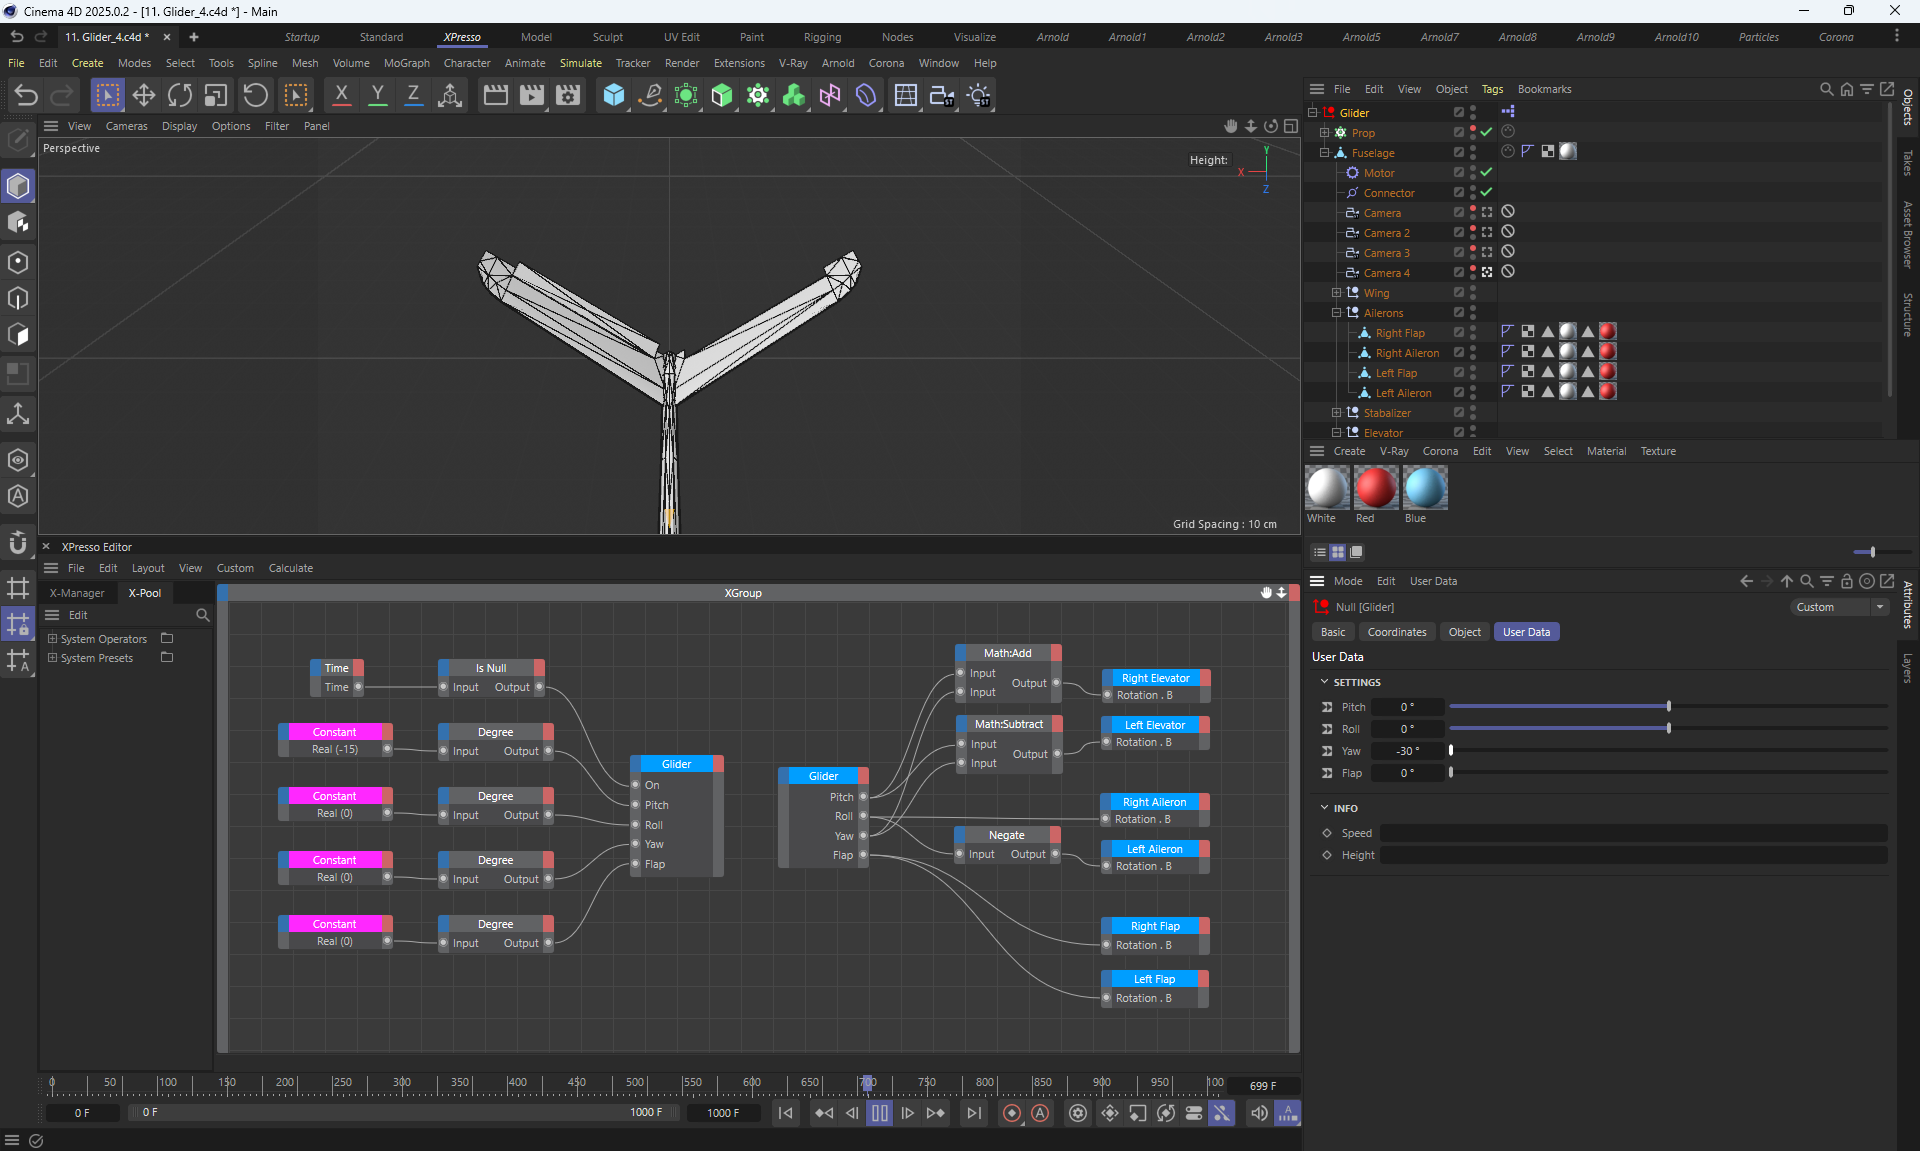The height and width of the screenshot is (1151, 1920).
Task: Toggle Prop object enable checkmark
Action: click(1486, 132)
